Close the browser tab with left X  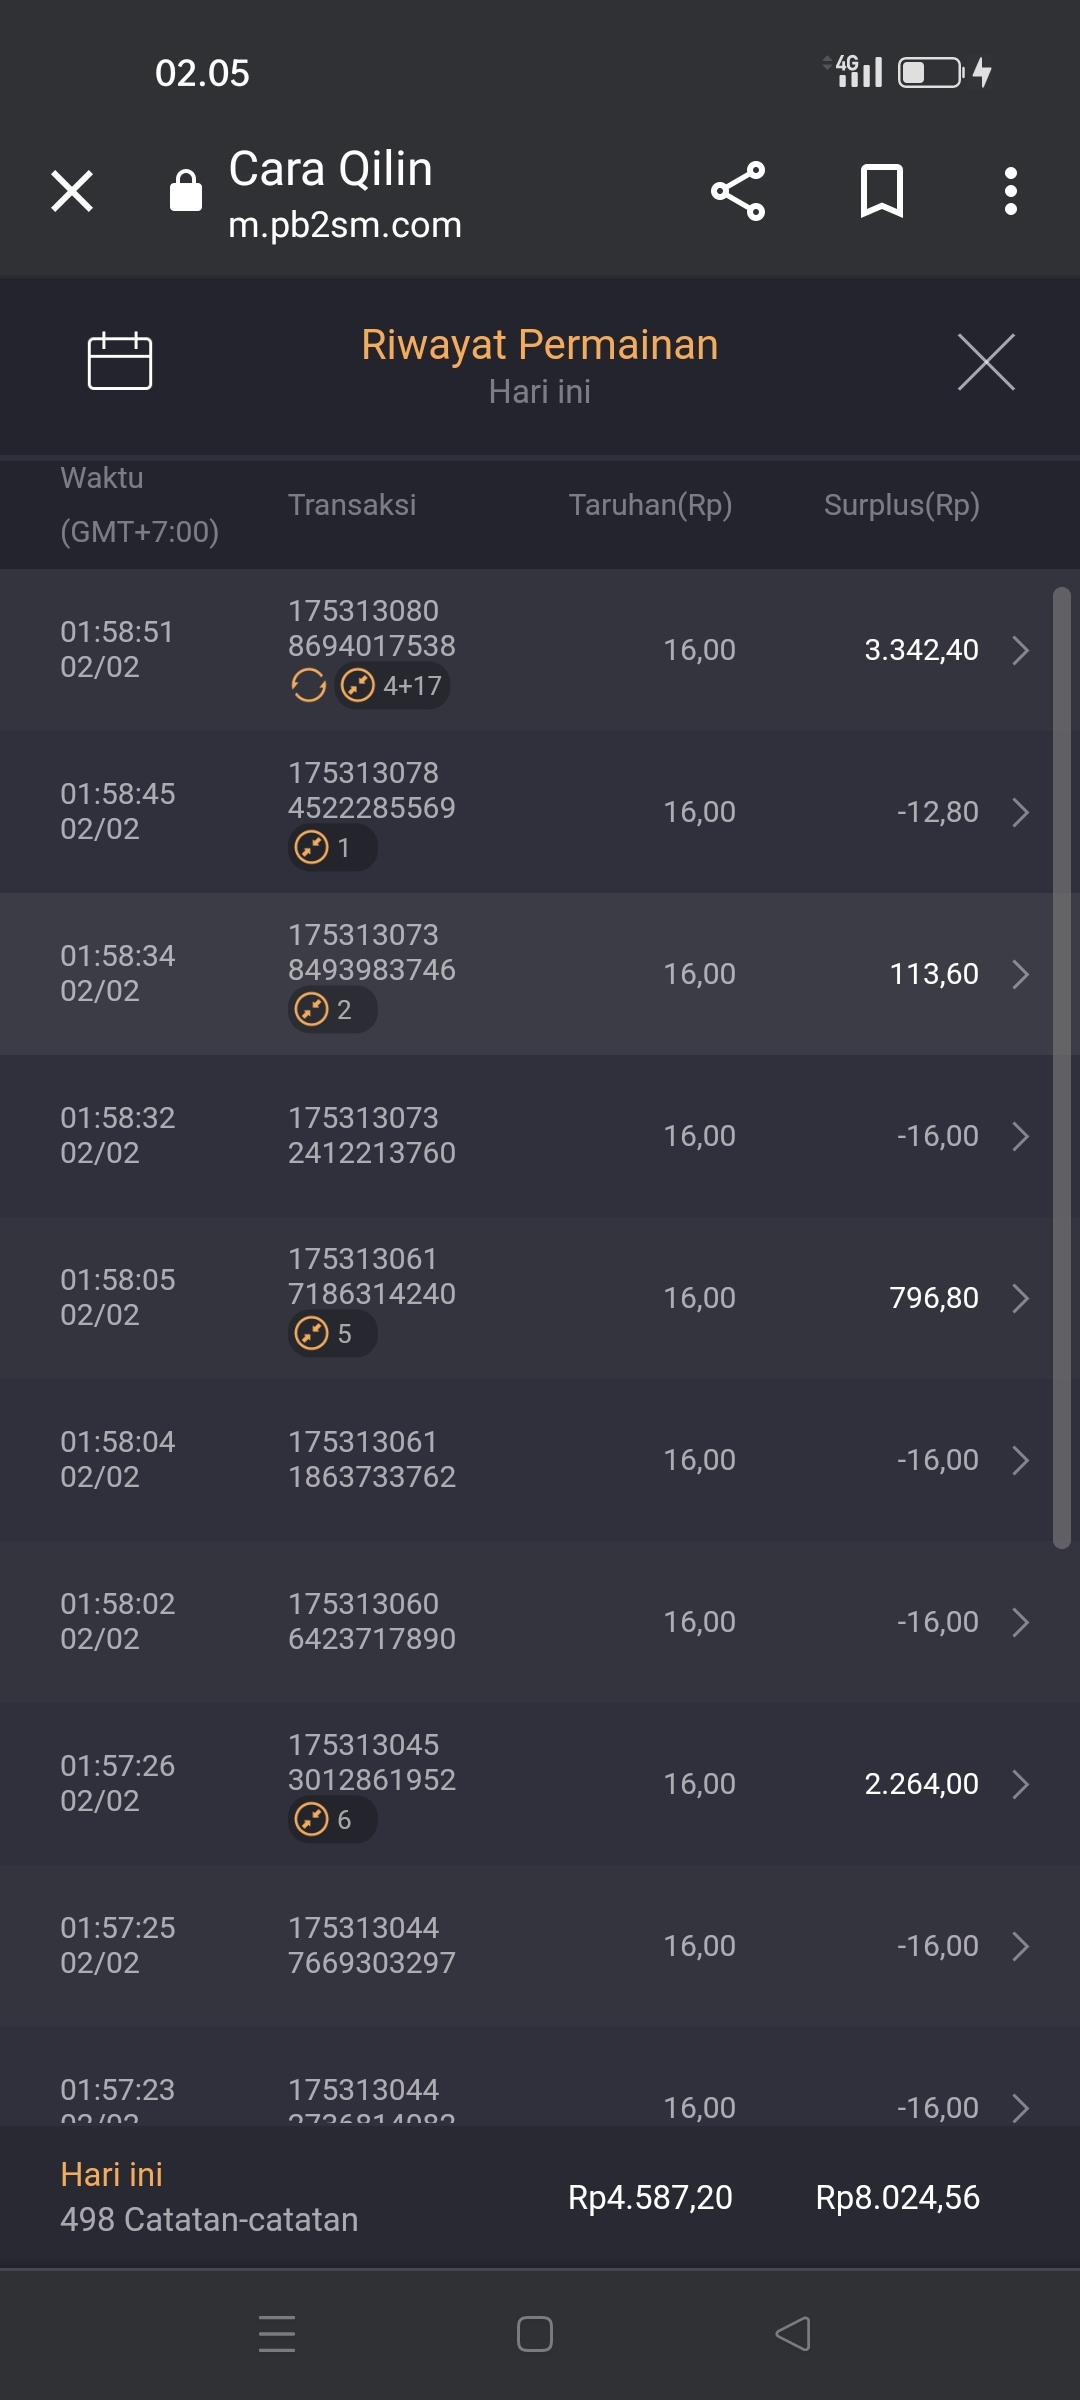click(72, 190)
